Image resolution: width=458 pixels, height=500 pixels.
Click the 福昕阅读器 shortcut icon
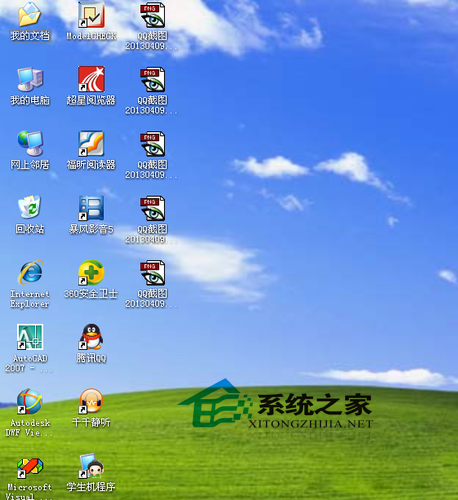[91, 144]
